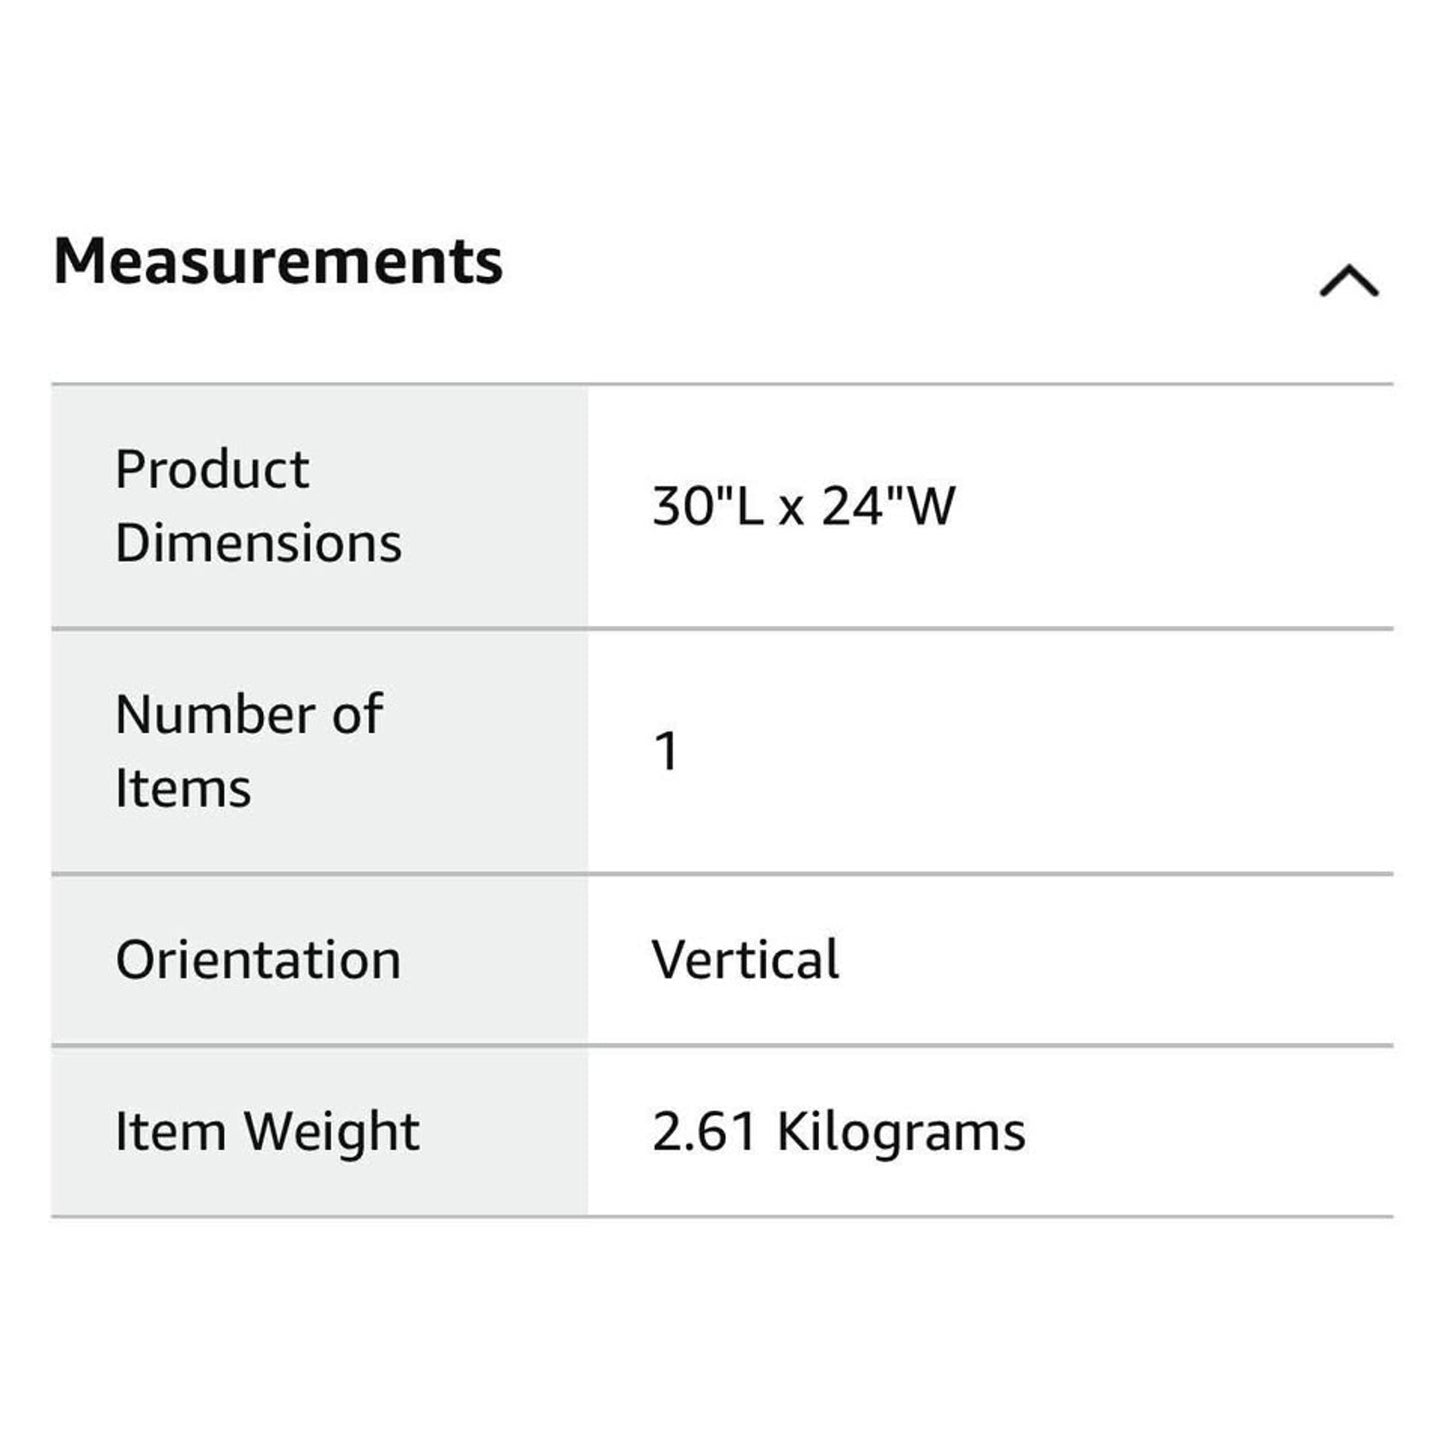Select the Orientation label cell

click(319, 960)
